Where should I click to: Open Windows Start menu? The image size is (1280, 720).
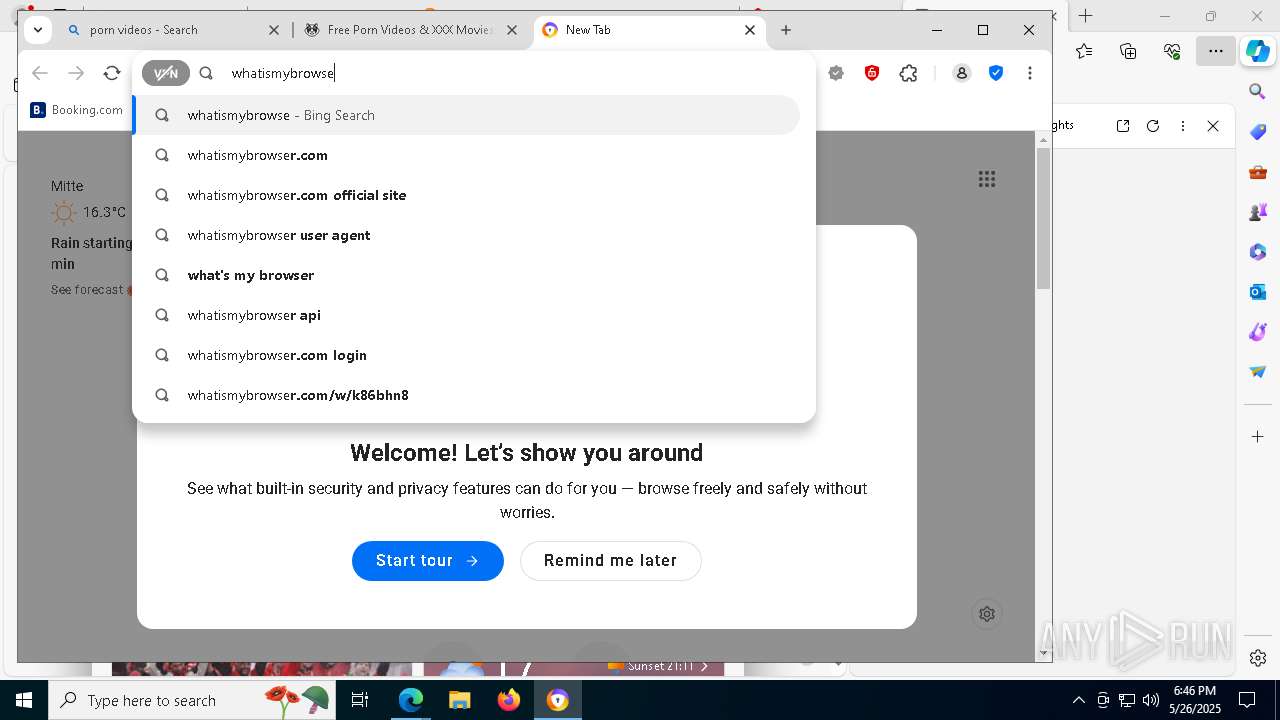click(24, 700)
